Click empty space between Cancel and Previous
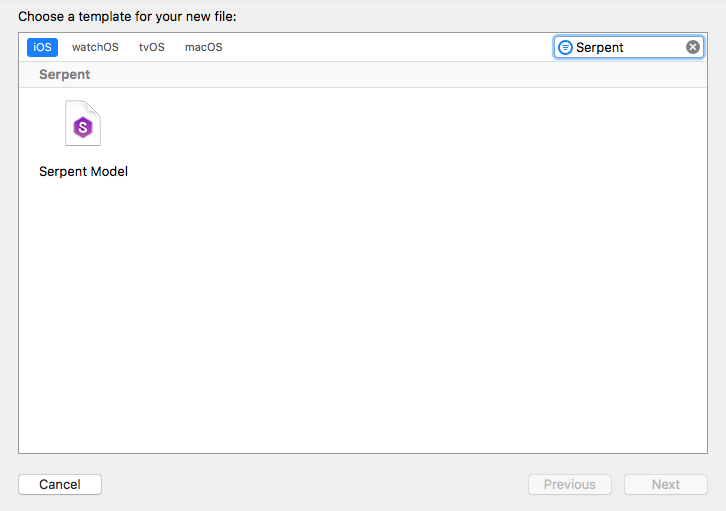 click(x=310, y=484)
